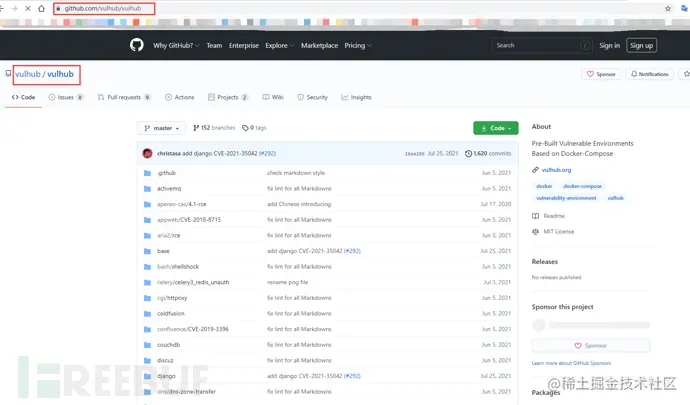The height and width of the screenshot is (405, 690).
Task: Click the Sponsor button in repo header
Action: tap(601, 74)
